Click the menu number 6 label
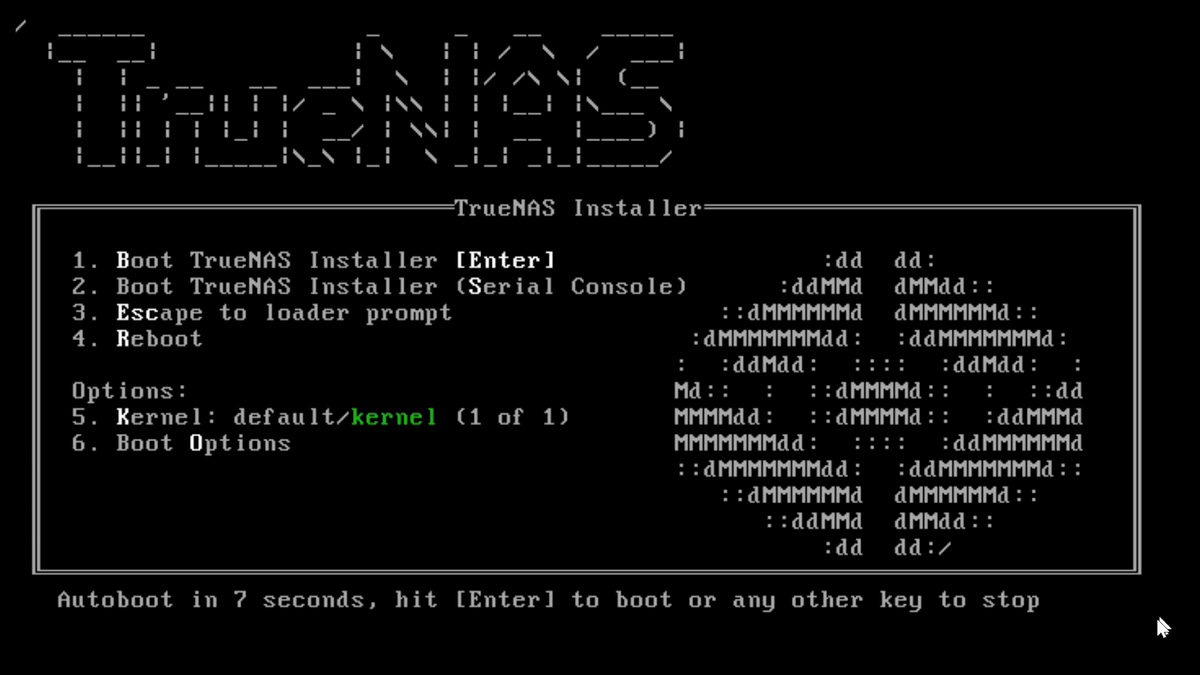The image size is (1200, 675). pyautogui.click(x=86, y=443)
